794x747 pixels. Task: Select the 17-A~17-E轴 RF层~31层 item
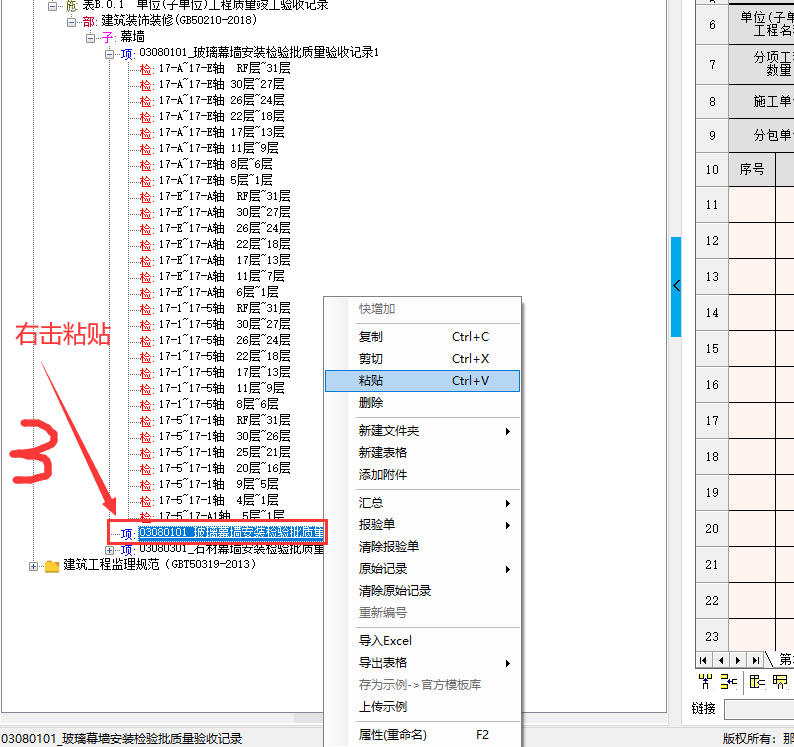224,68
